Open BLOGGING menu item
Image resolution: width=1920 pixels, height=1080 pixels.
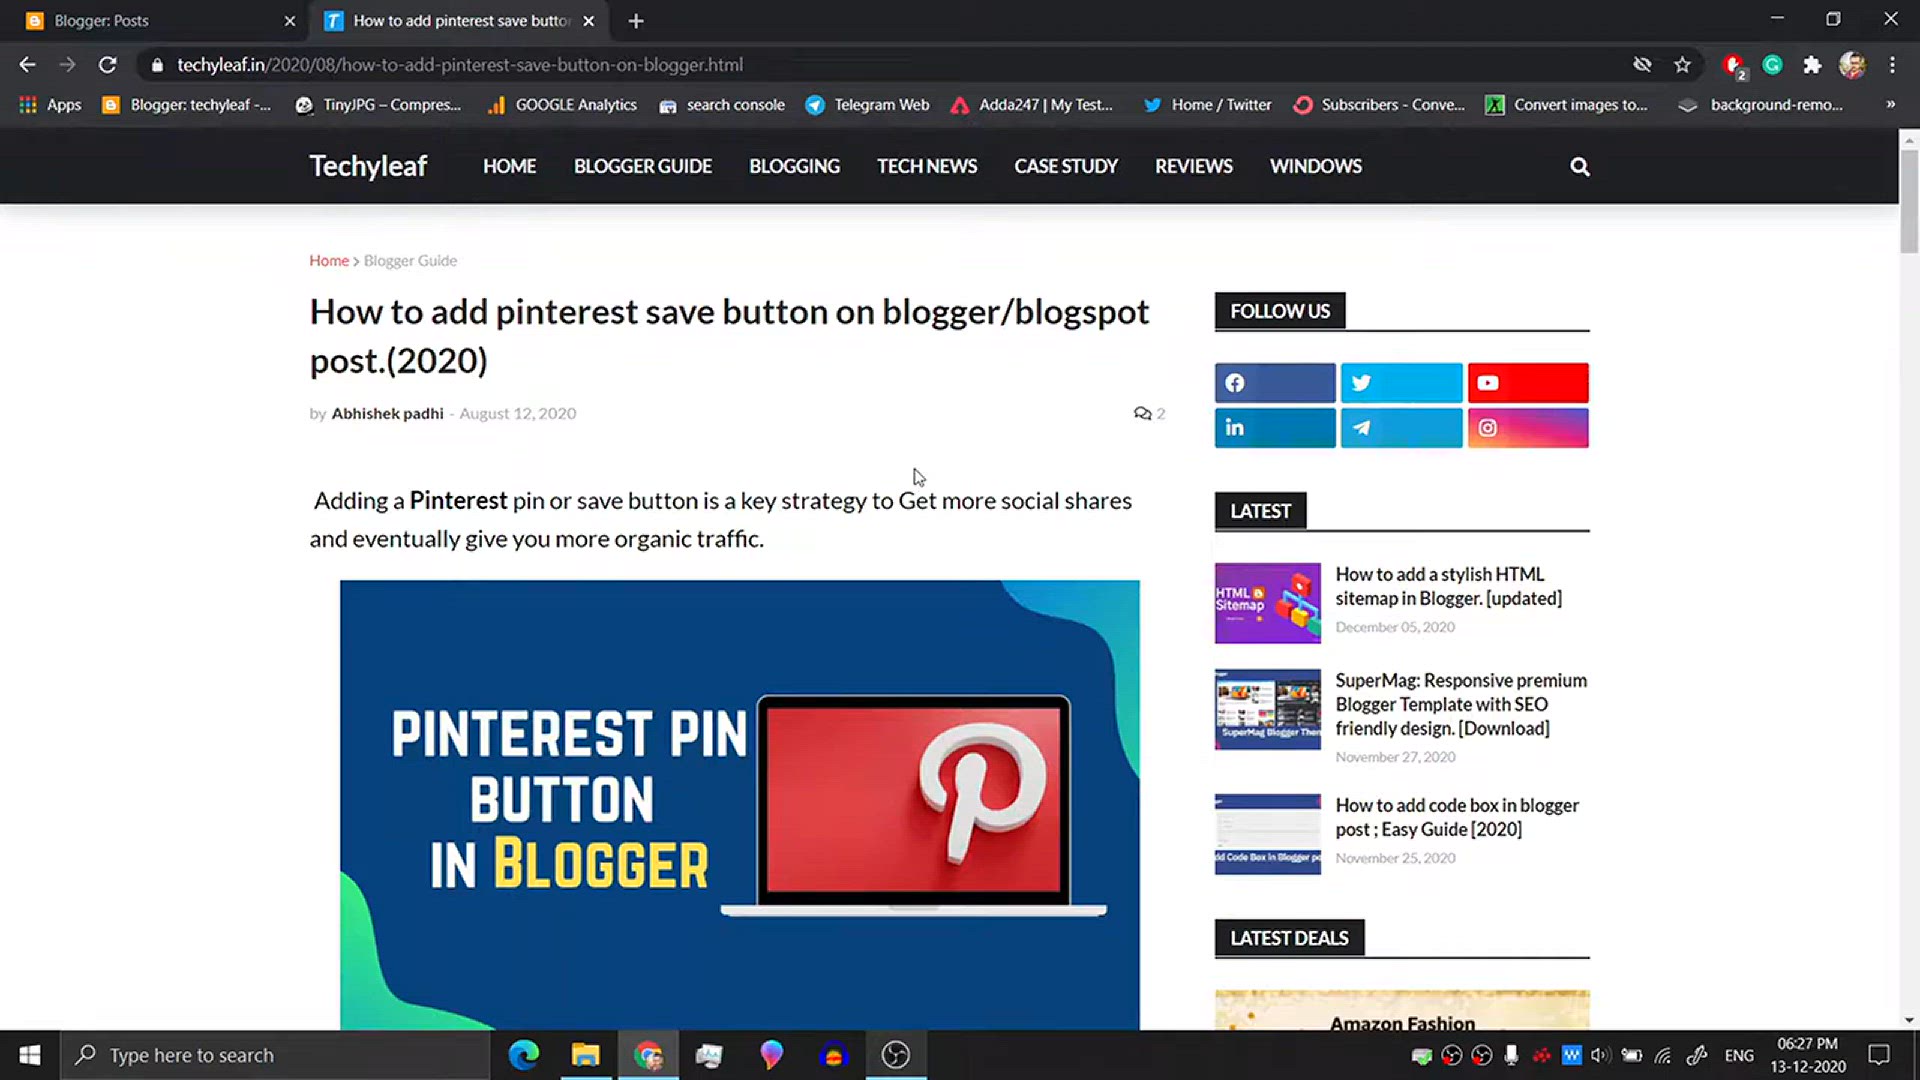point(794,167)
